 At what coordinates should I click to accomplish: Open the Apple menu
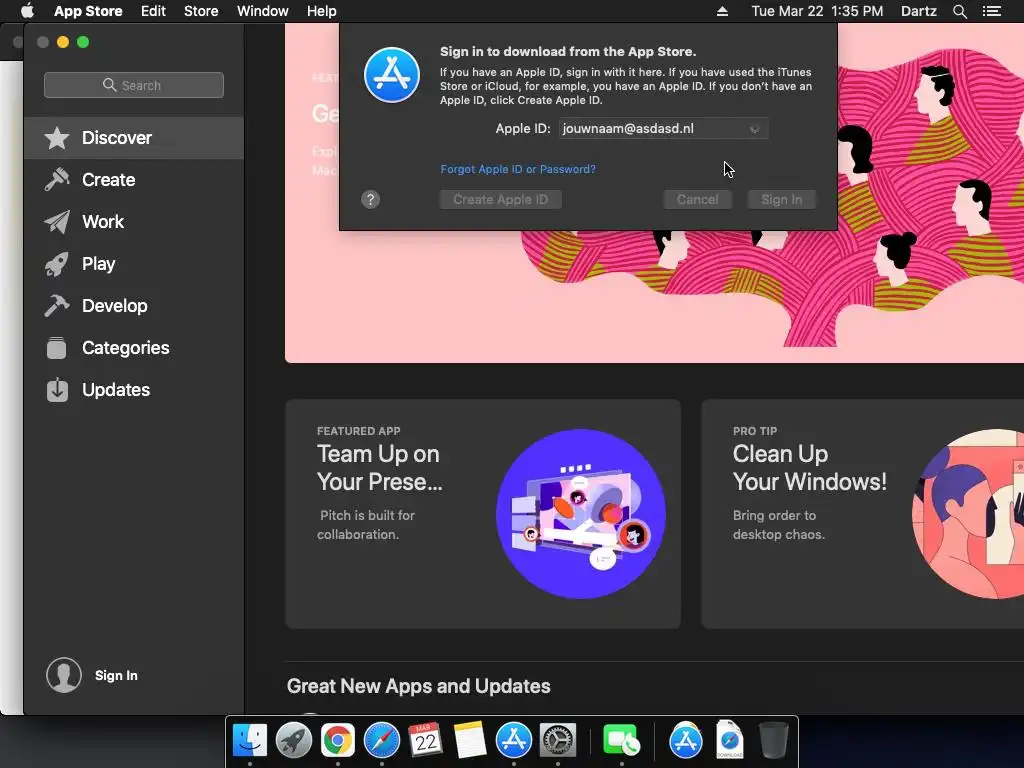click(x=27, y=11)
